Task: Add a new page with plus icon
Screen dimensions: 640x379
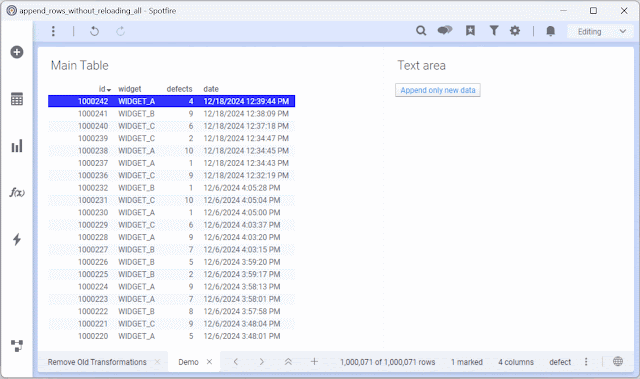Action: click(314, 361)
